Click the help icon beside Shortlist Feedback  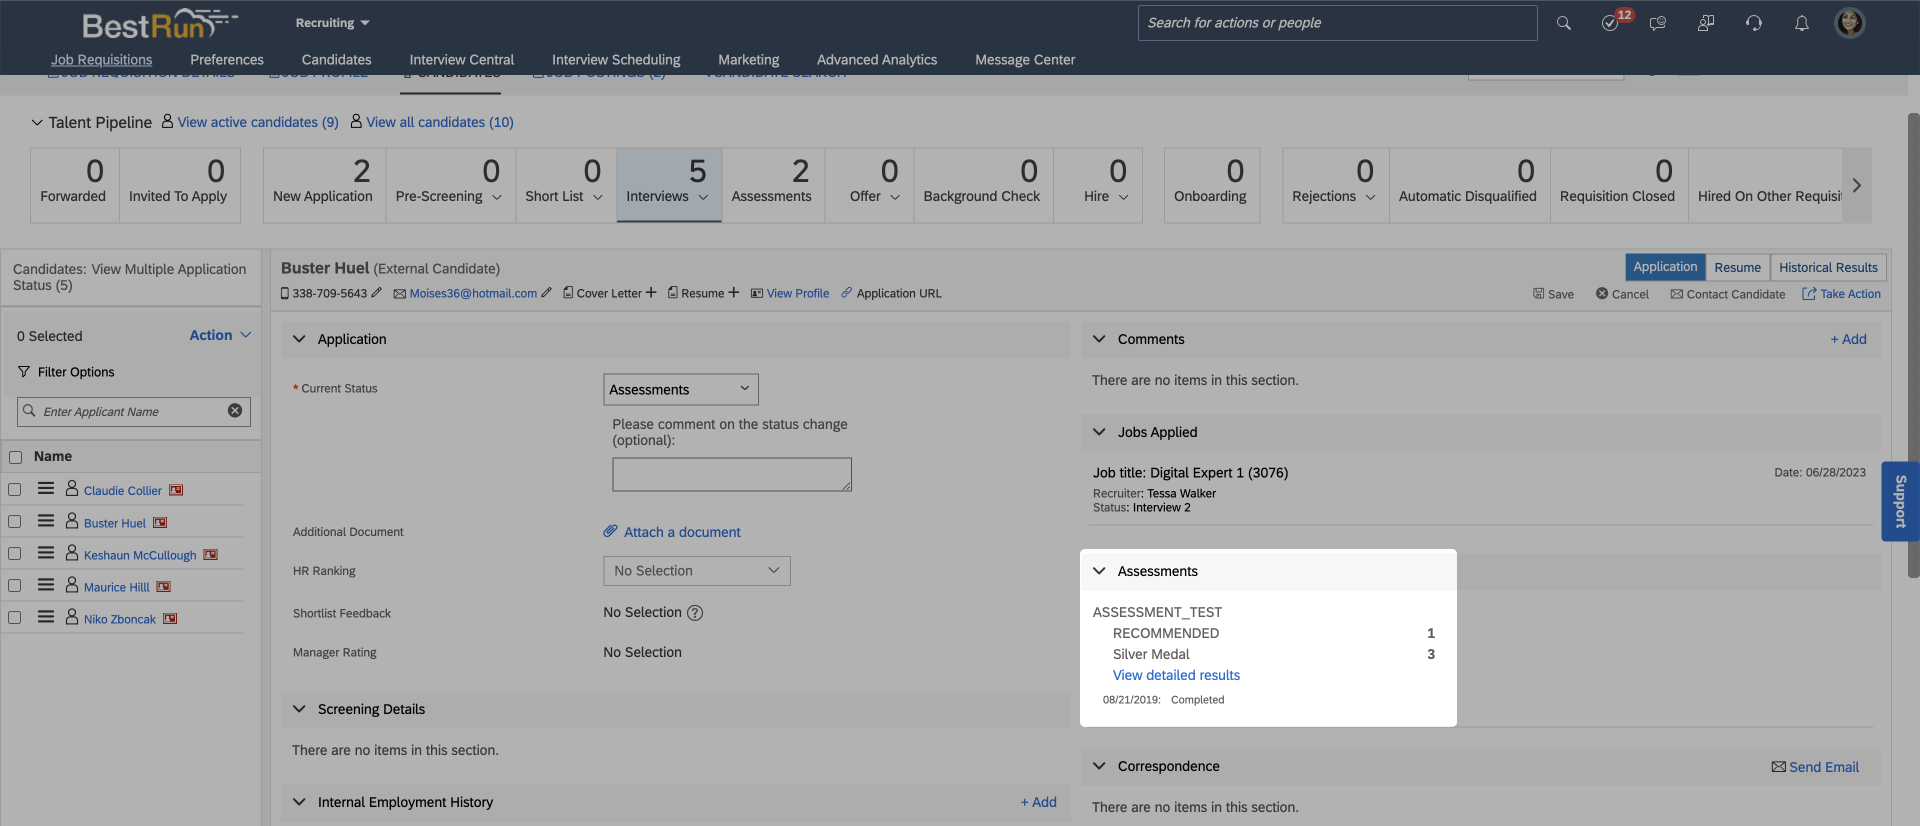[x=695, y=613]
